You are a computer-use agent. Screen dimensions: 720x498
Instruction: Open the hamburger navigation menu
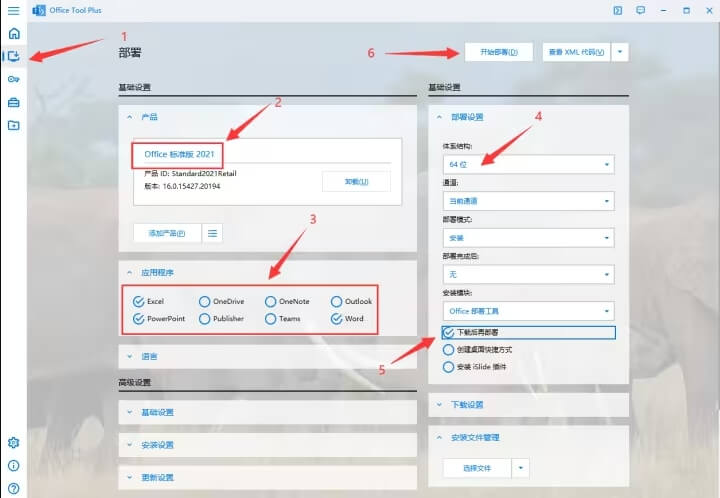pos(14,10)
